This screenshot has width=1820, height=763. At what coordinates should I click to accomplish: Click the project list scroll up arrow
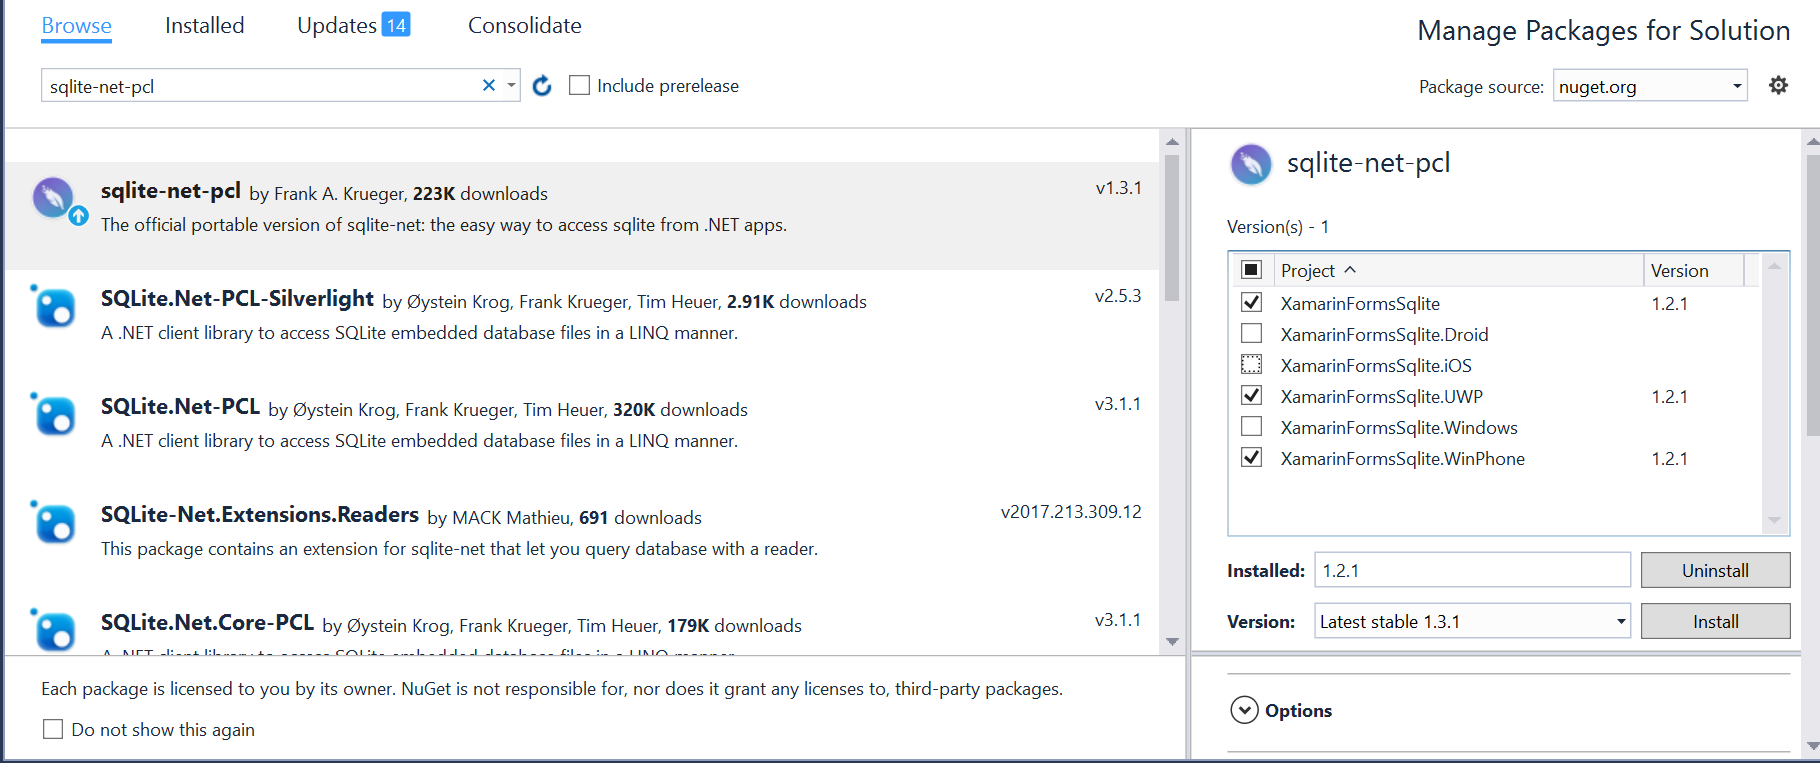coord(1774,266)
